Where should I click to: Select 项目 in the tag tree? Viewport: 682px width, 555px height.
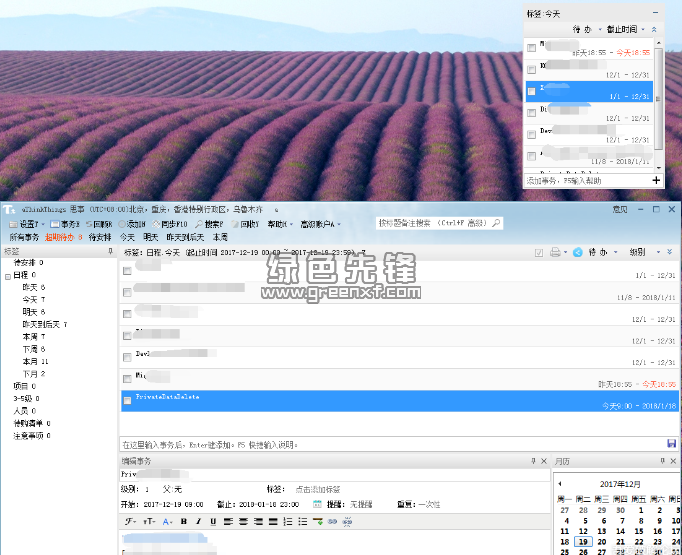coord(24,386)
